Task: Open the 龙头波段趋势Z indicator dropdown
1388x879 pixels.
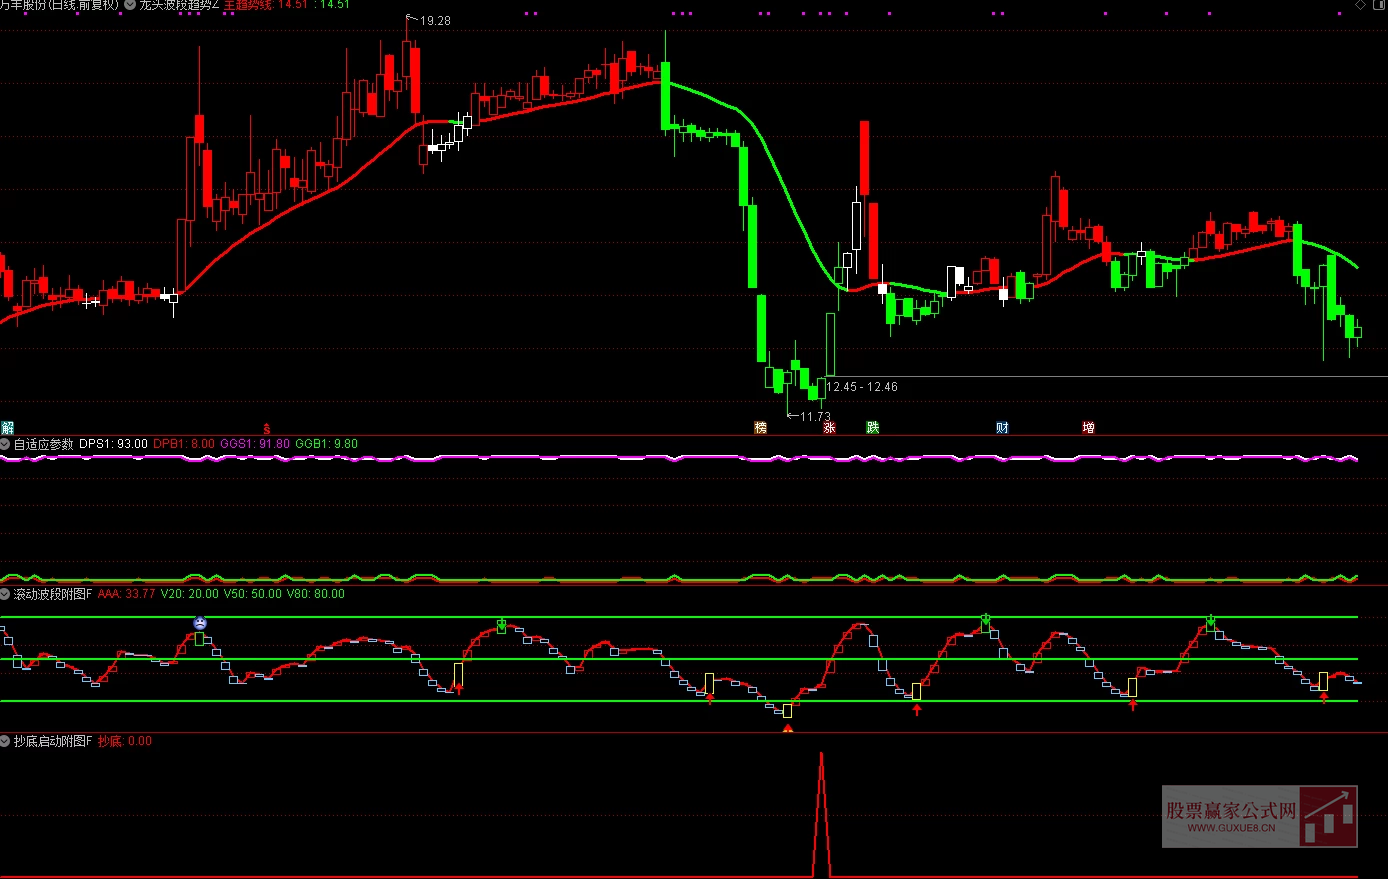Action: click(130, 5)
